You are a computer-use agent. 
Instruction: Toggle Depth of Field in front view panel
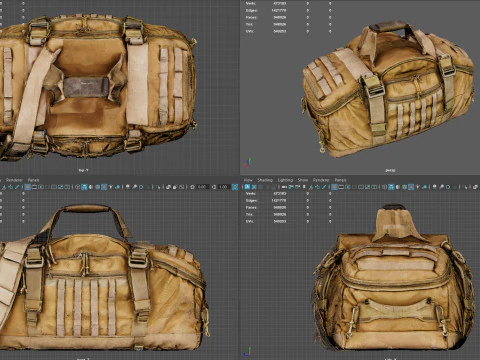coord(148,187)
